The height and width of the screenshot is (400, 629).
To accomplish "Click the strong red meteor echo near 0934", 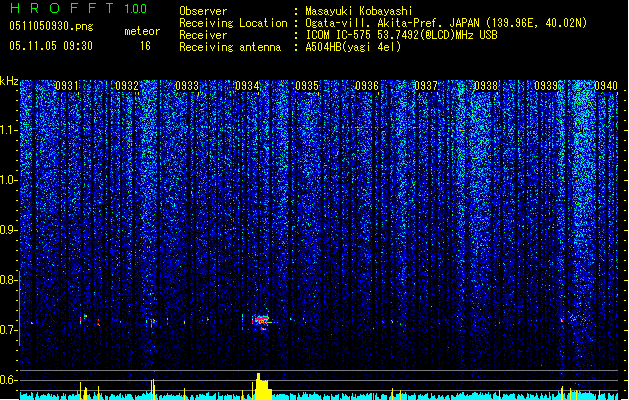I will 262,321.
